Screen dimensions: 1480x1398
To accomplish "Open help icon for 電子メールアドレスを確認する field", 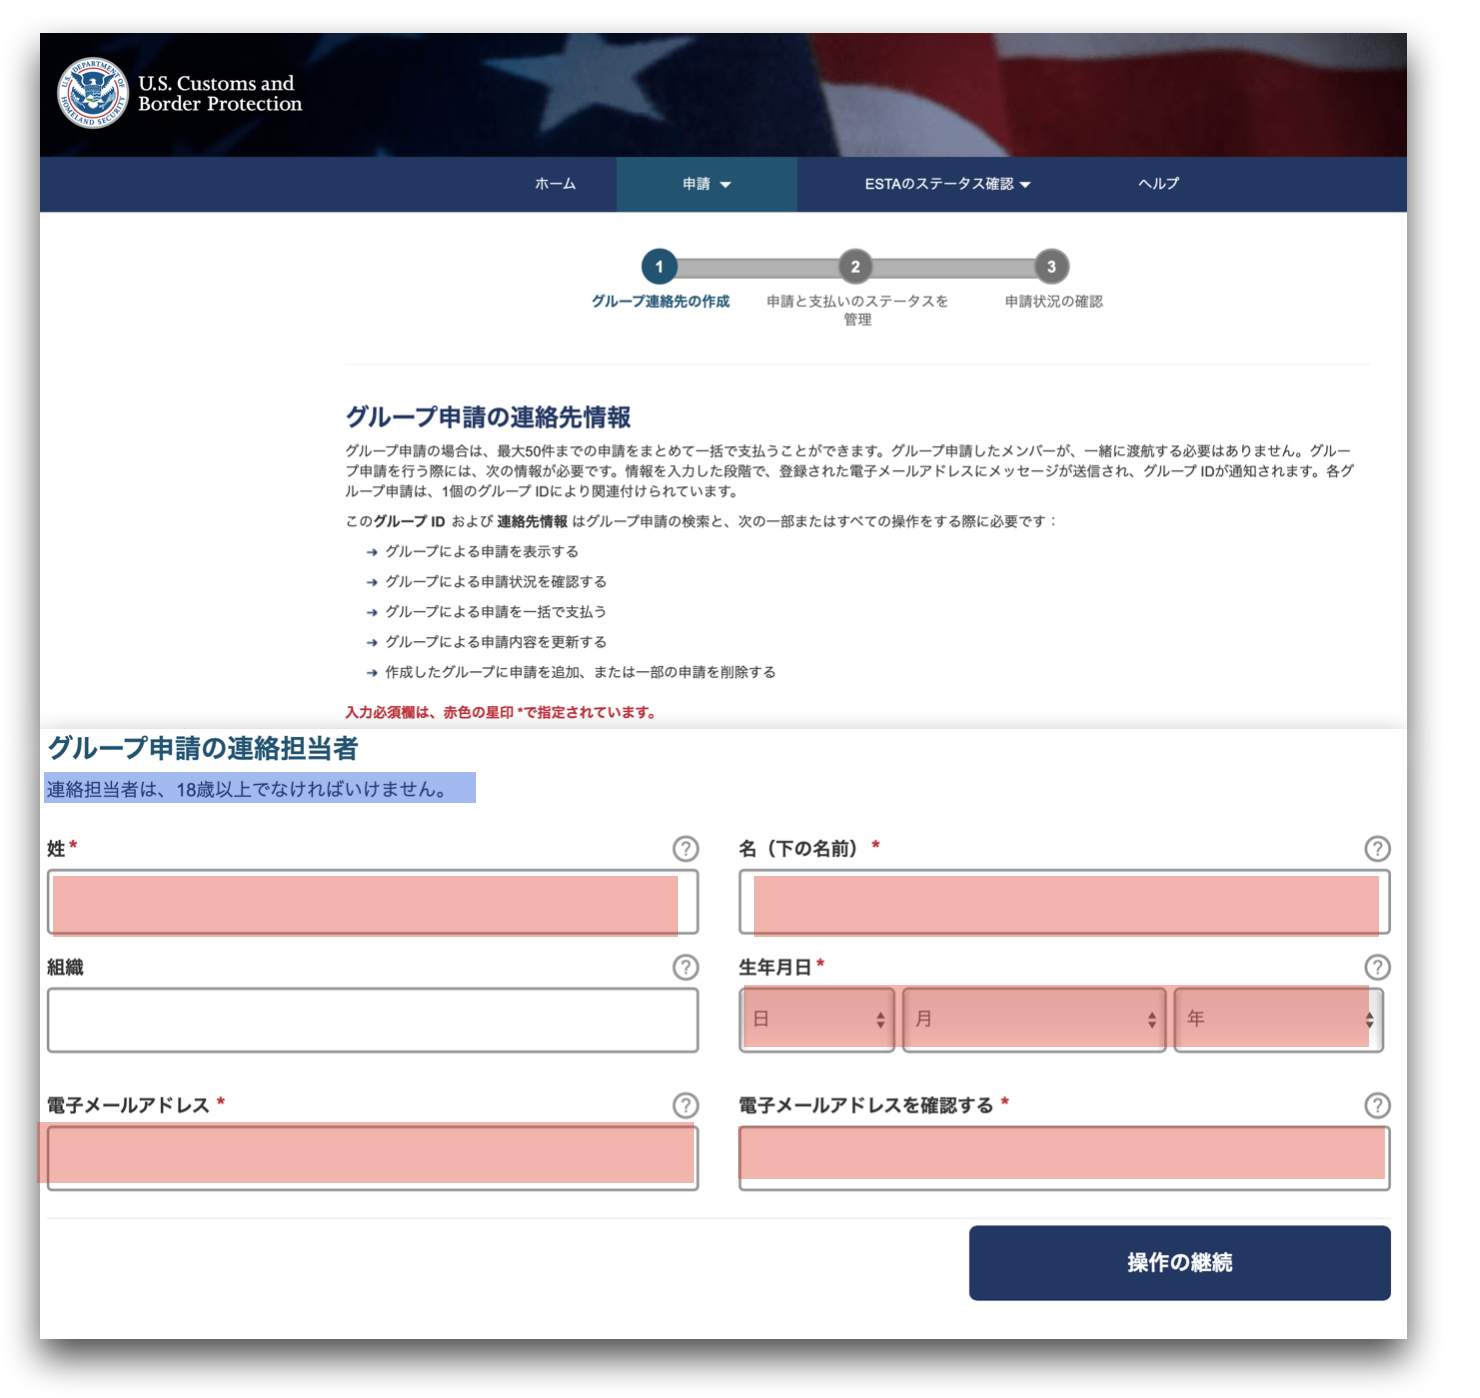I will click(x=1377, y=1105).
